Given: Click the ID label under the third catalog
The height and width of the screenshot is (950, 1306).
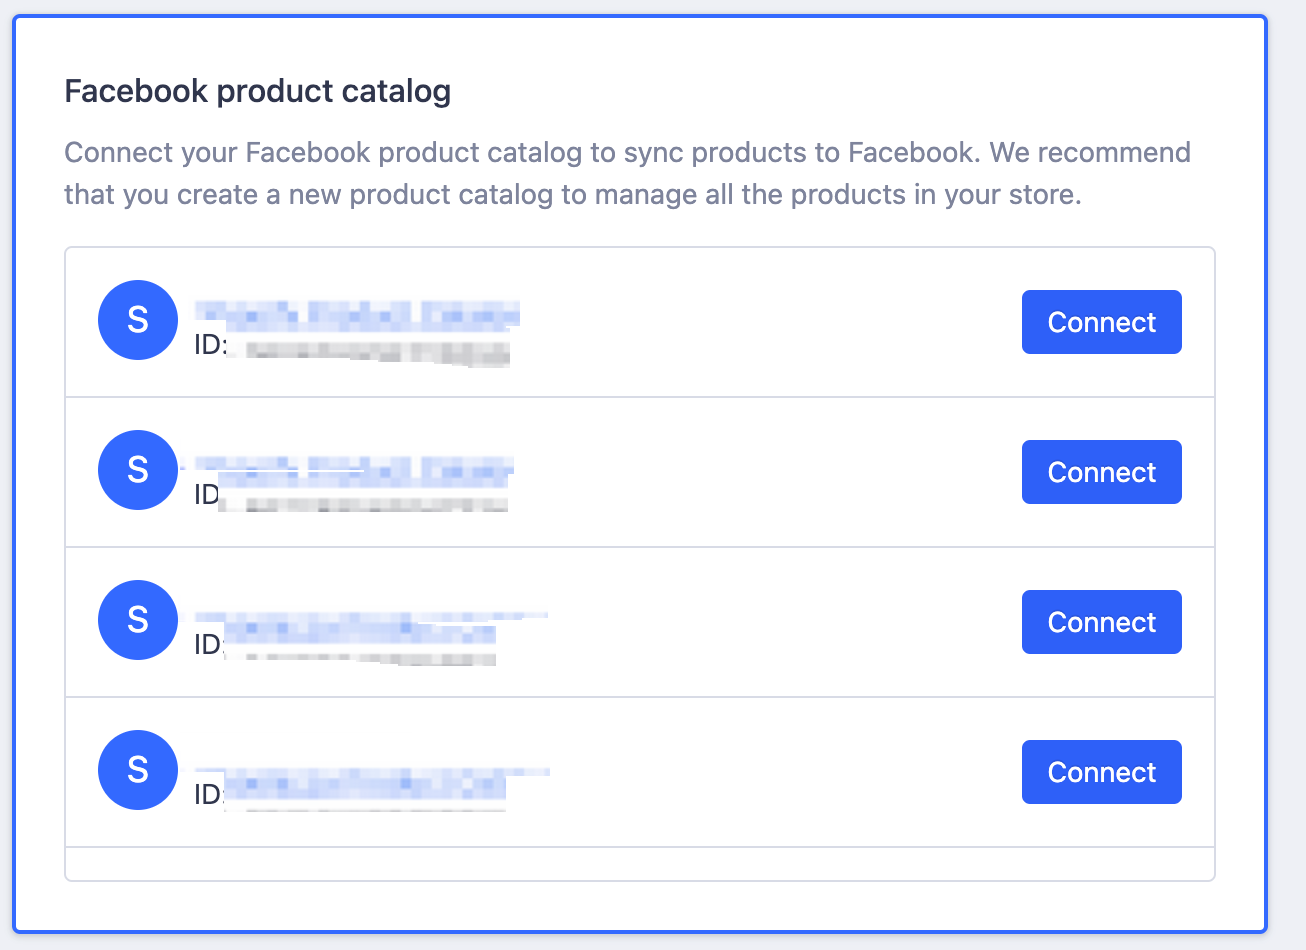Looking at the screenshot, I should pos(207,645).
